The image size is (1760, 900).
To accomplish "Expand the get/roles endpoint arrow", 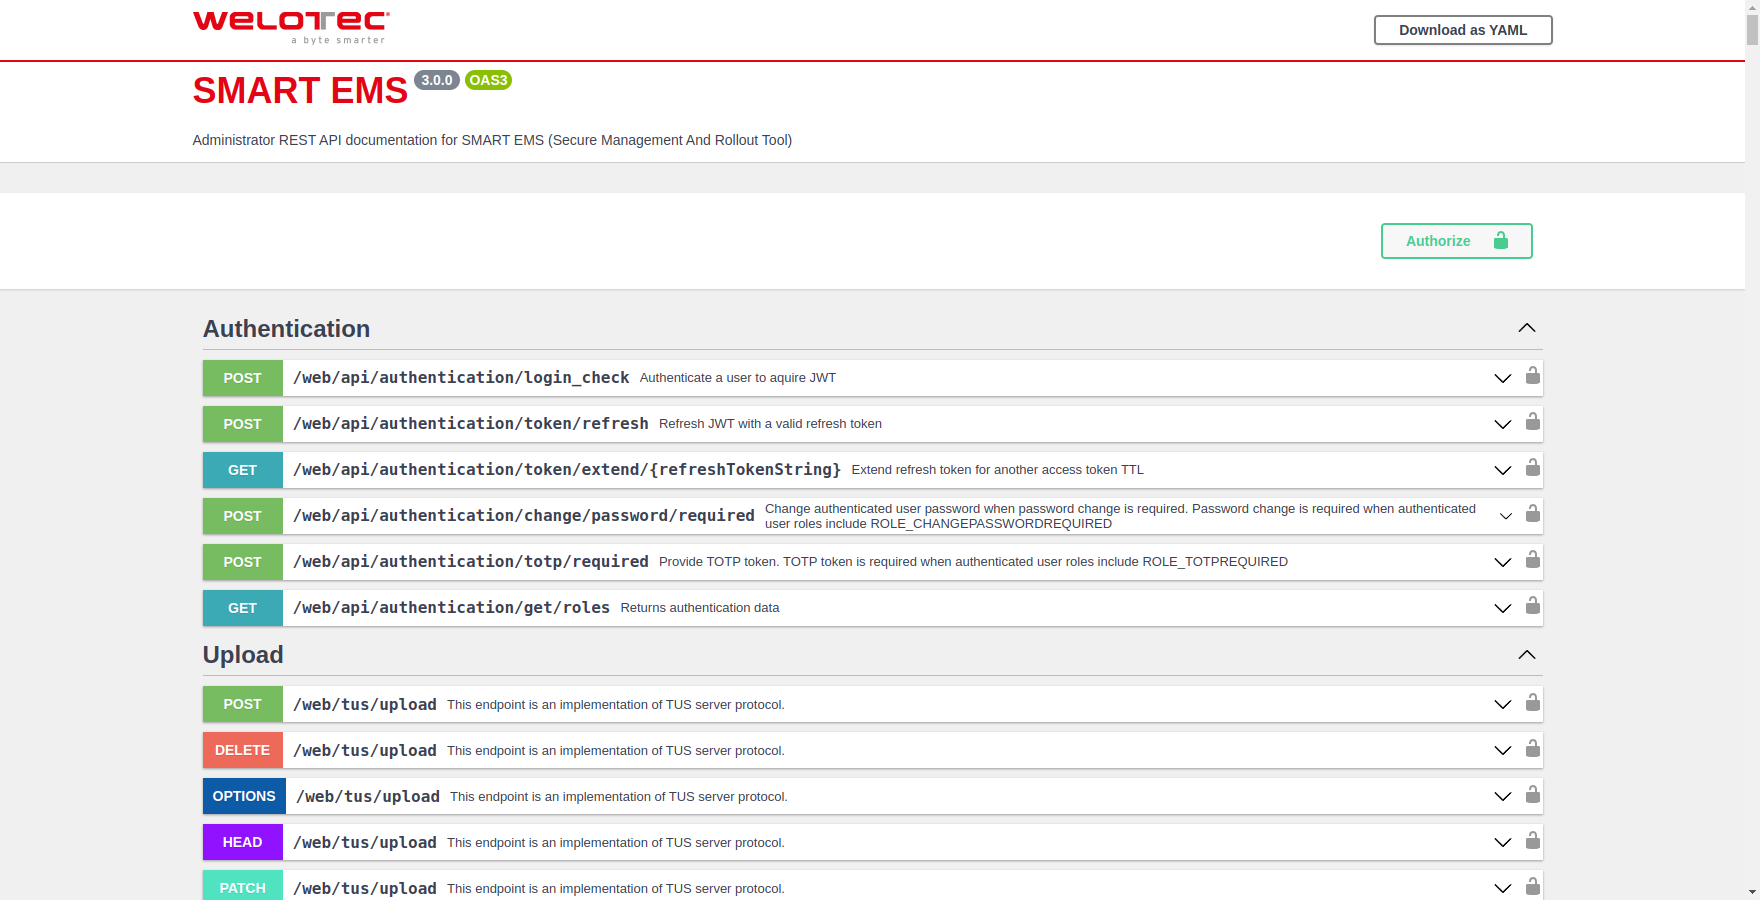I will click(x=1502, y=608).
